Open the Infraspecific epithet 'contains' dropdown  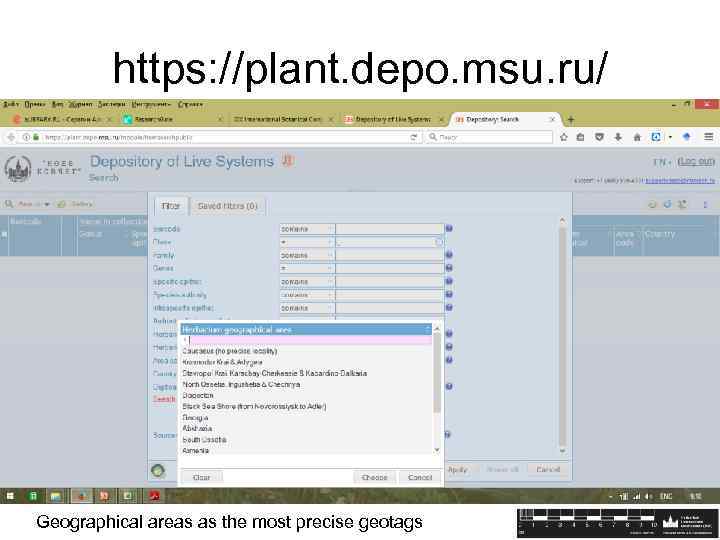click(307, 308)
